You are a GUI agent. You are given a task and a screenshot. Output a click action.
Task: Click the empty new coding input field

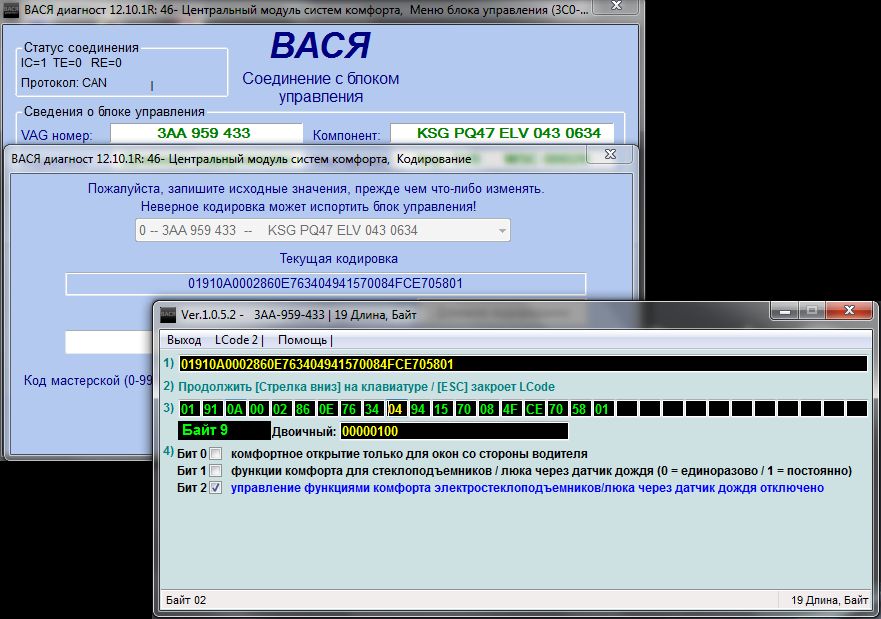(x=109, y=342)
